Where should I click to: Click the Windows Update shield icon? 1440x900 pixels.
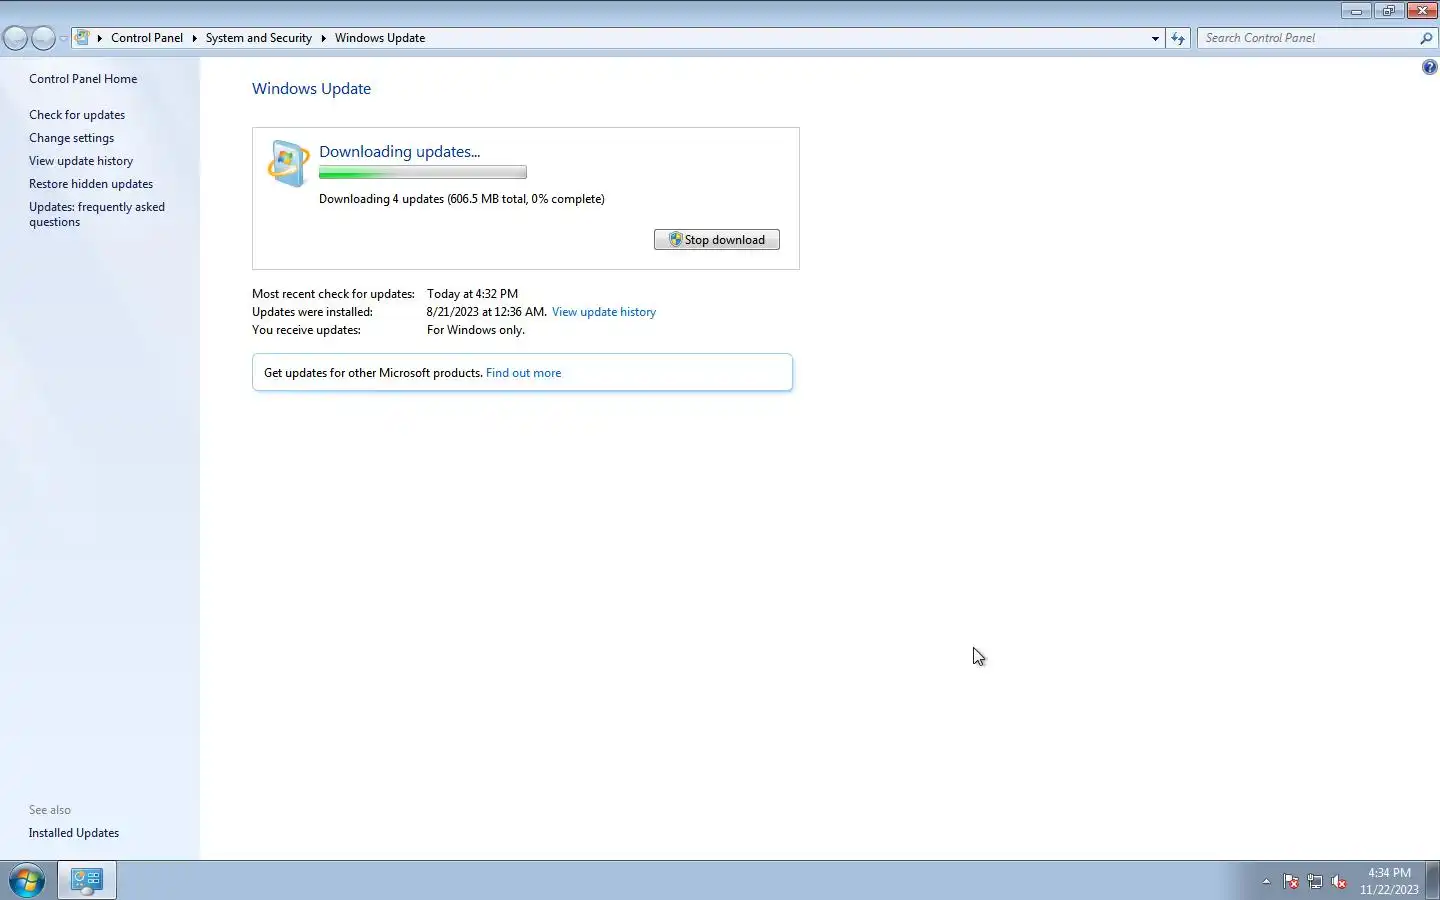[288, 163]
